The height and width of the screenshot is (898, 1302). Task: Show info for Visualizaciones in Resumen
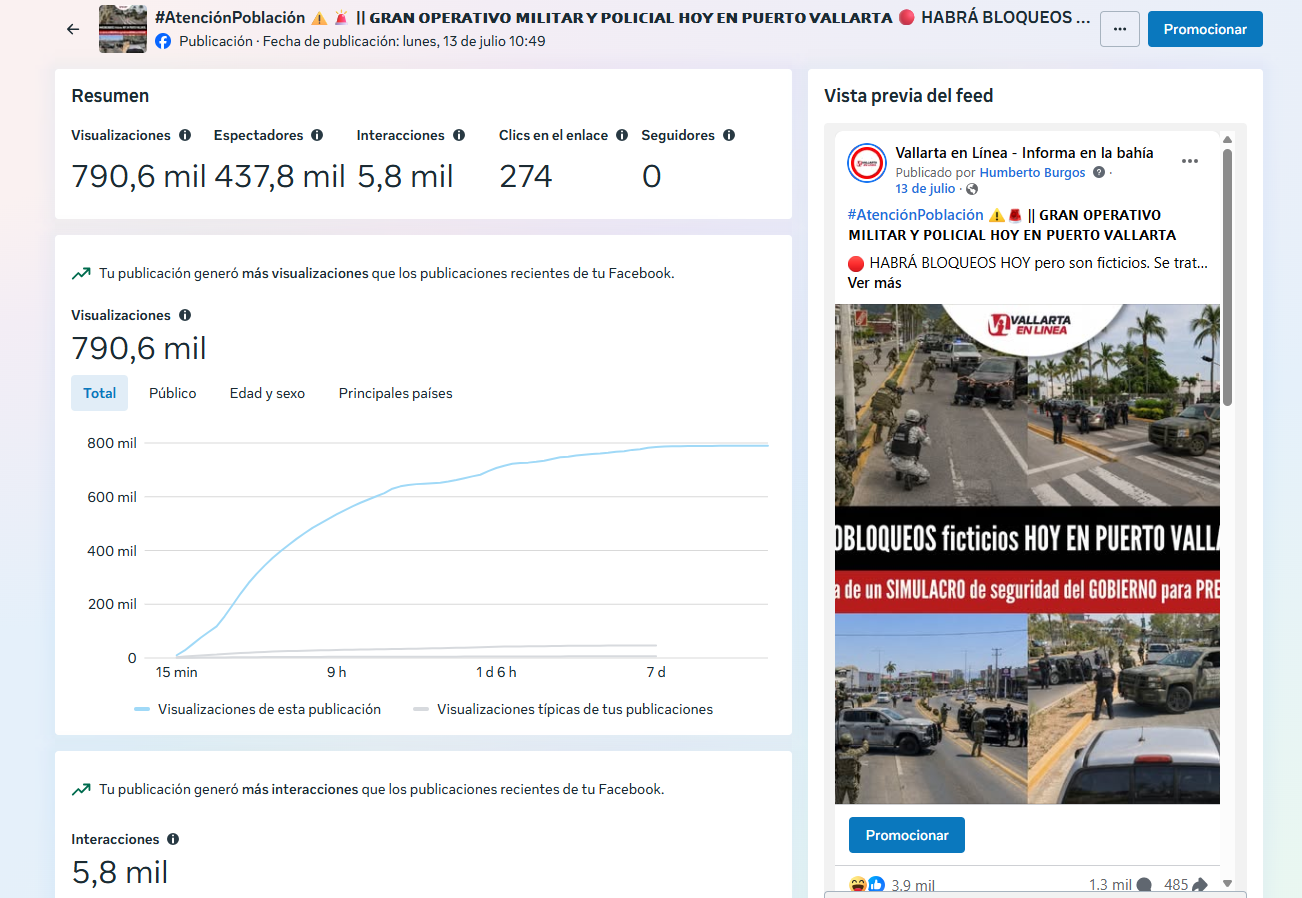click(184, 135)
